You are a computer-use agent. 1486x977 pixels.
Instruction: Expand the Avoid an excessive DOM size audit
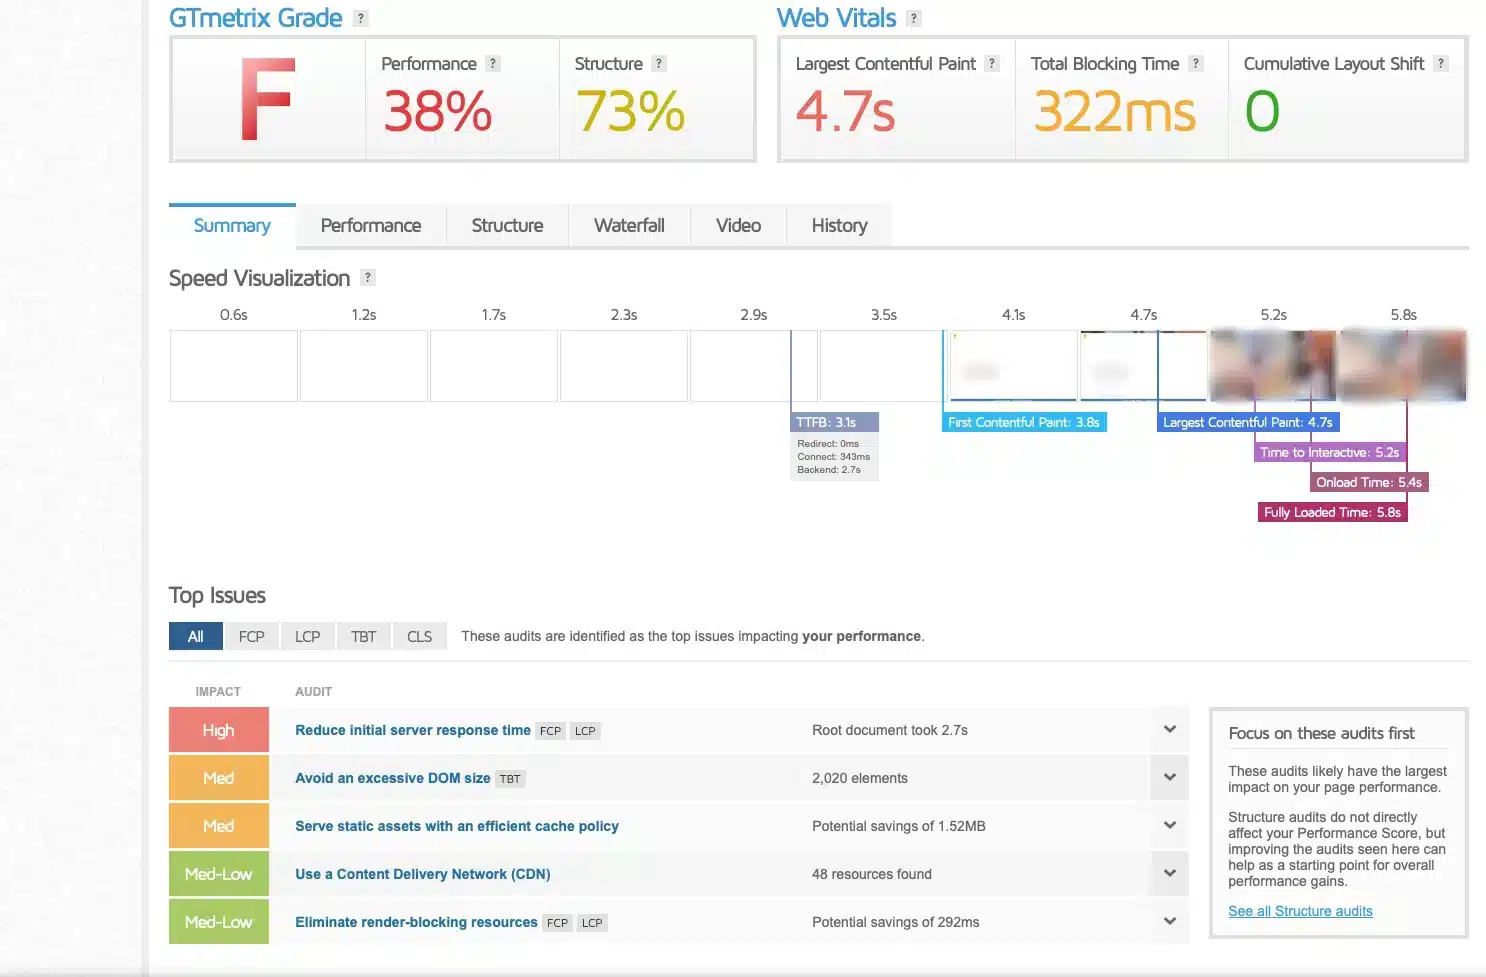click(x=1169, y=778)
